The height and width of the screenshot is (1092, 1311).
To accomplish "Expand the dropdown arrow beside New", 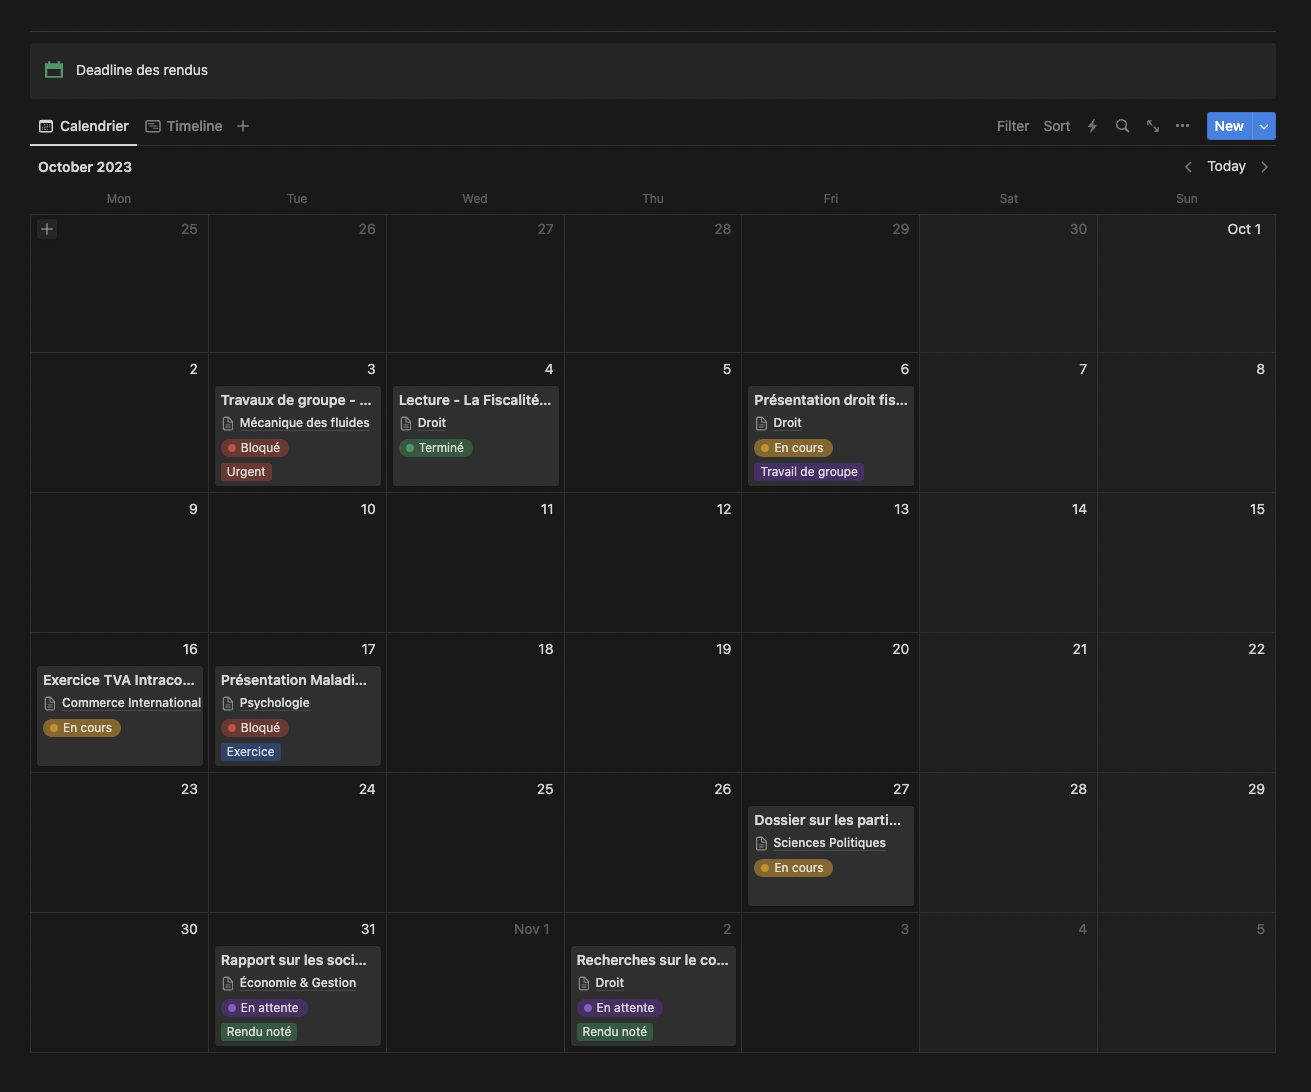I will 1264,126.
